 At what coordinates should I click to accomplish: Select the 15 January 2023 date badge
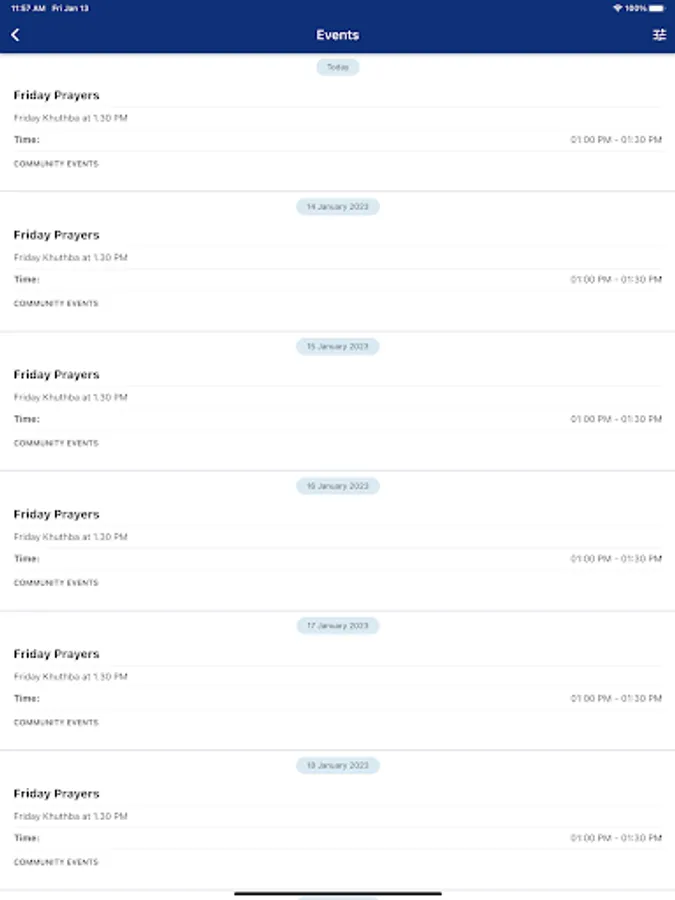[338, 347]
